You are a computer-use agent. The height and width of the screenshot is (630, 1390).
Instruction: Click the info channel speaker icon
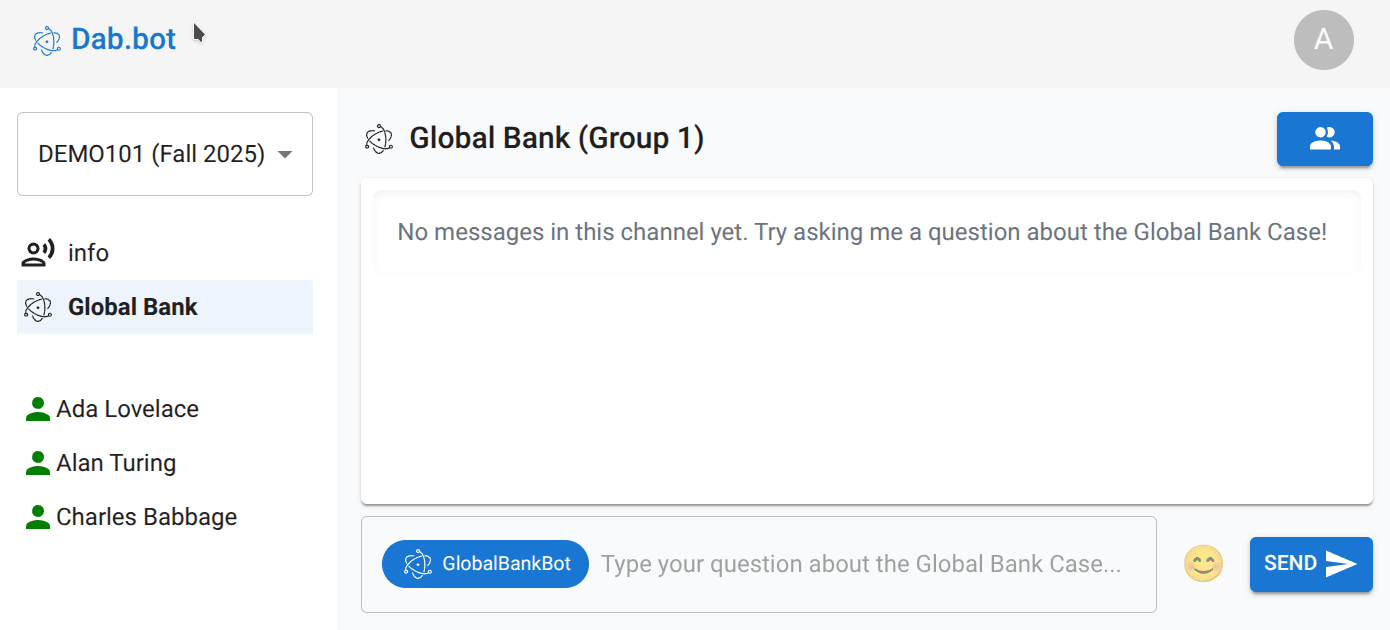click(38, 254)
